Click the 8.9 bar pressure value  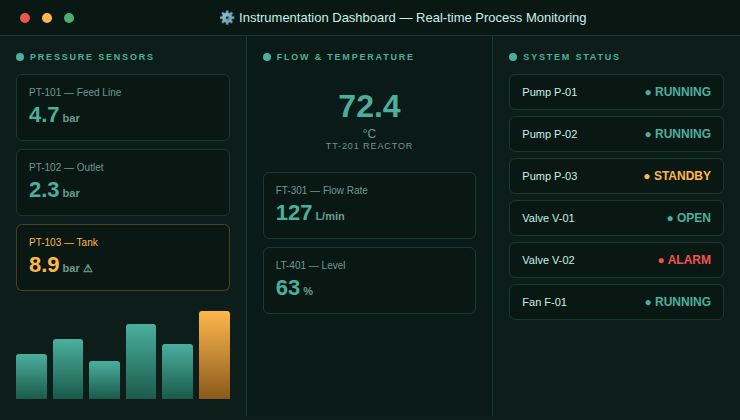click(54, 265)
